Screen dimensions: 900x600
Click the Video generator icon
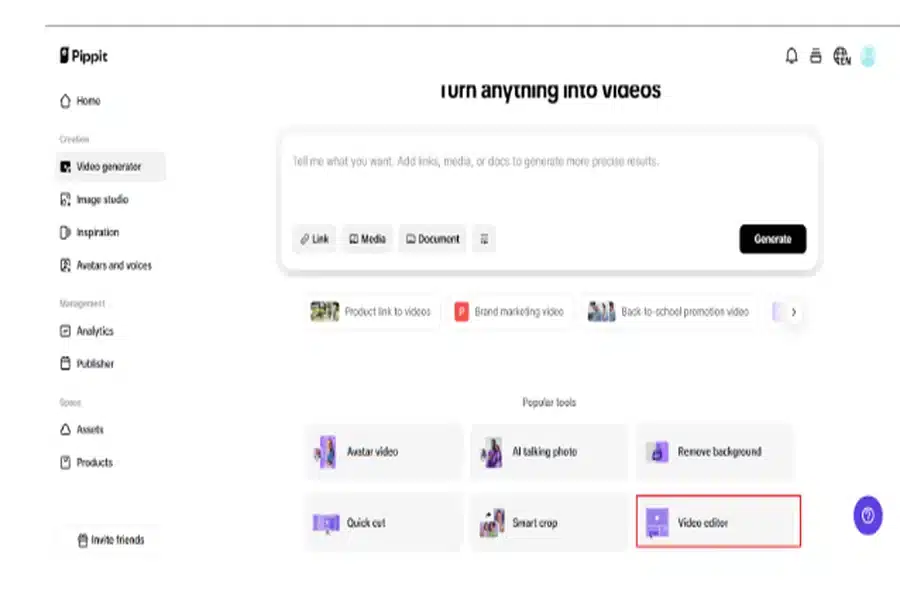coord(65,167)
